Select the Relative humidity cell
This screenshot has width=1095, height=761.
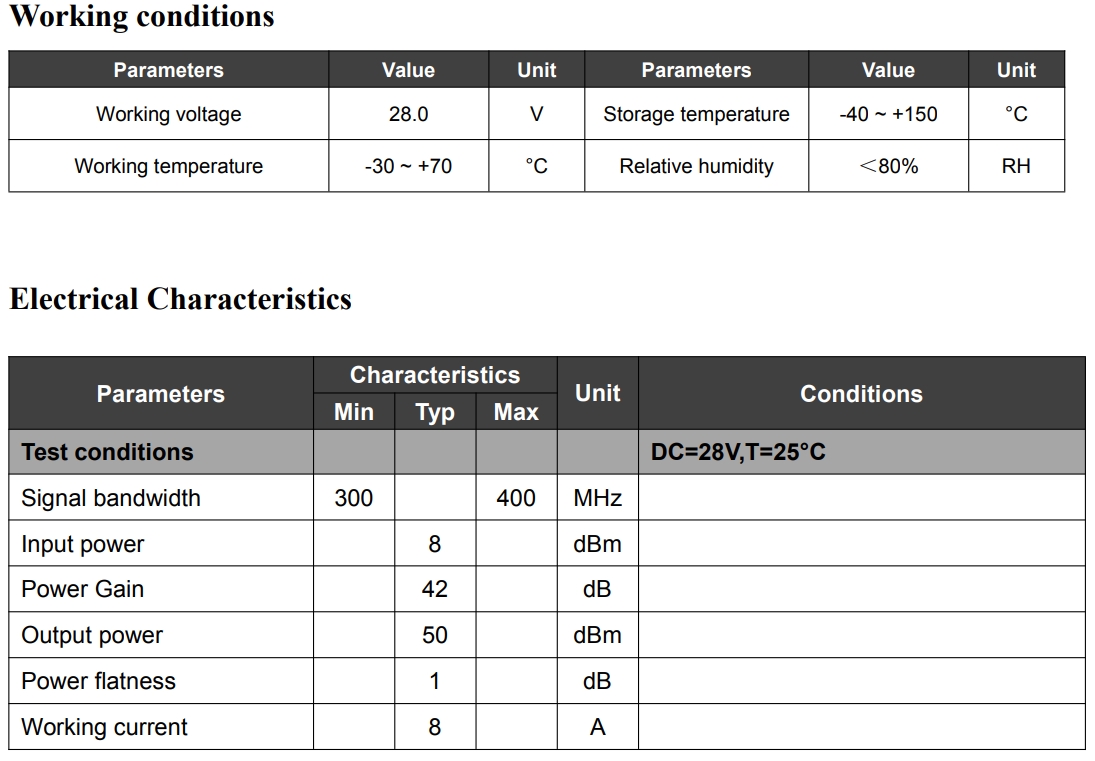coord(696,166)
